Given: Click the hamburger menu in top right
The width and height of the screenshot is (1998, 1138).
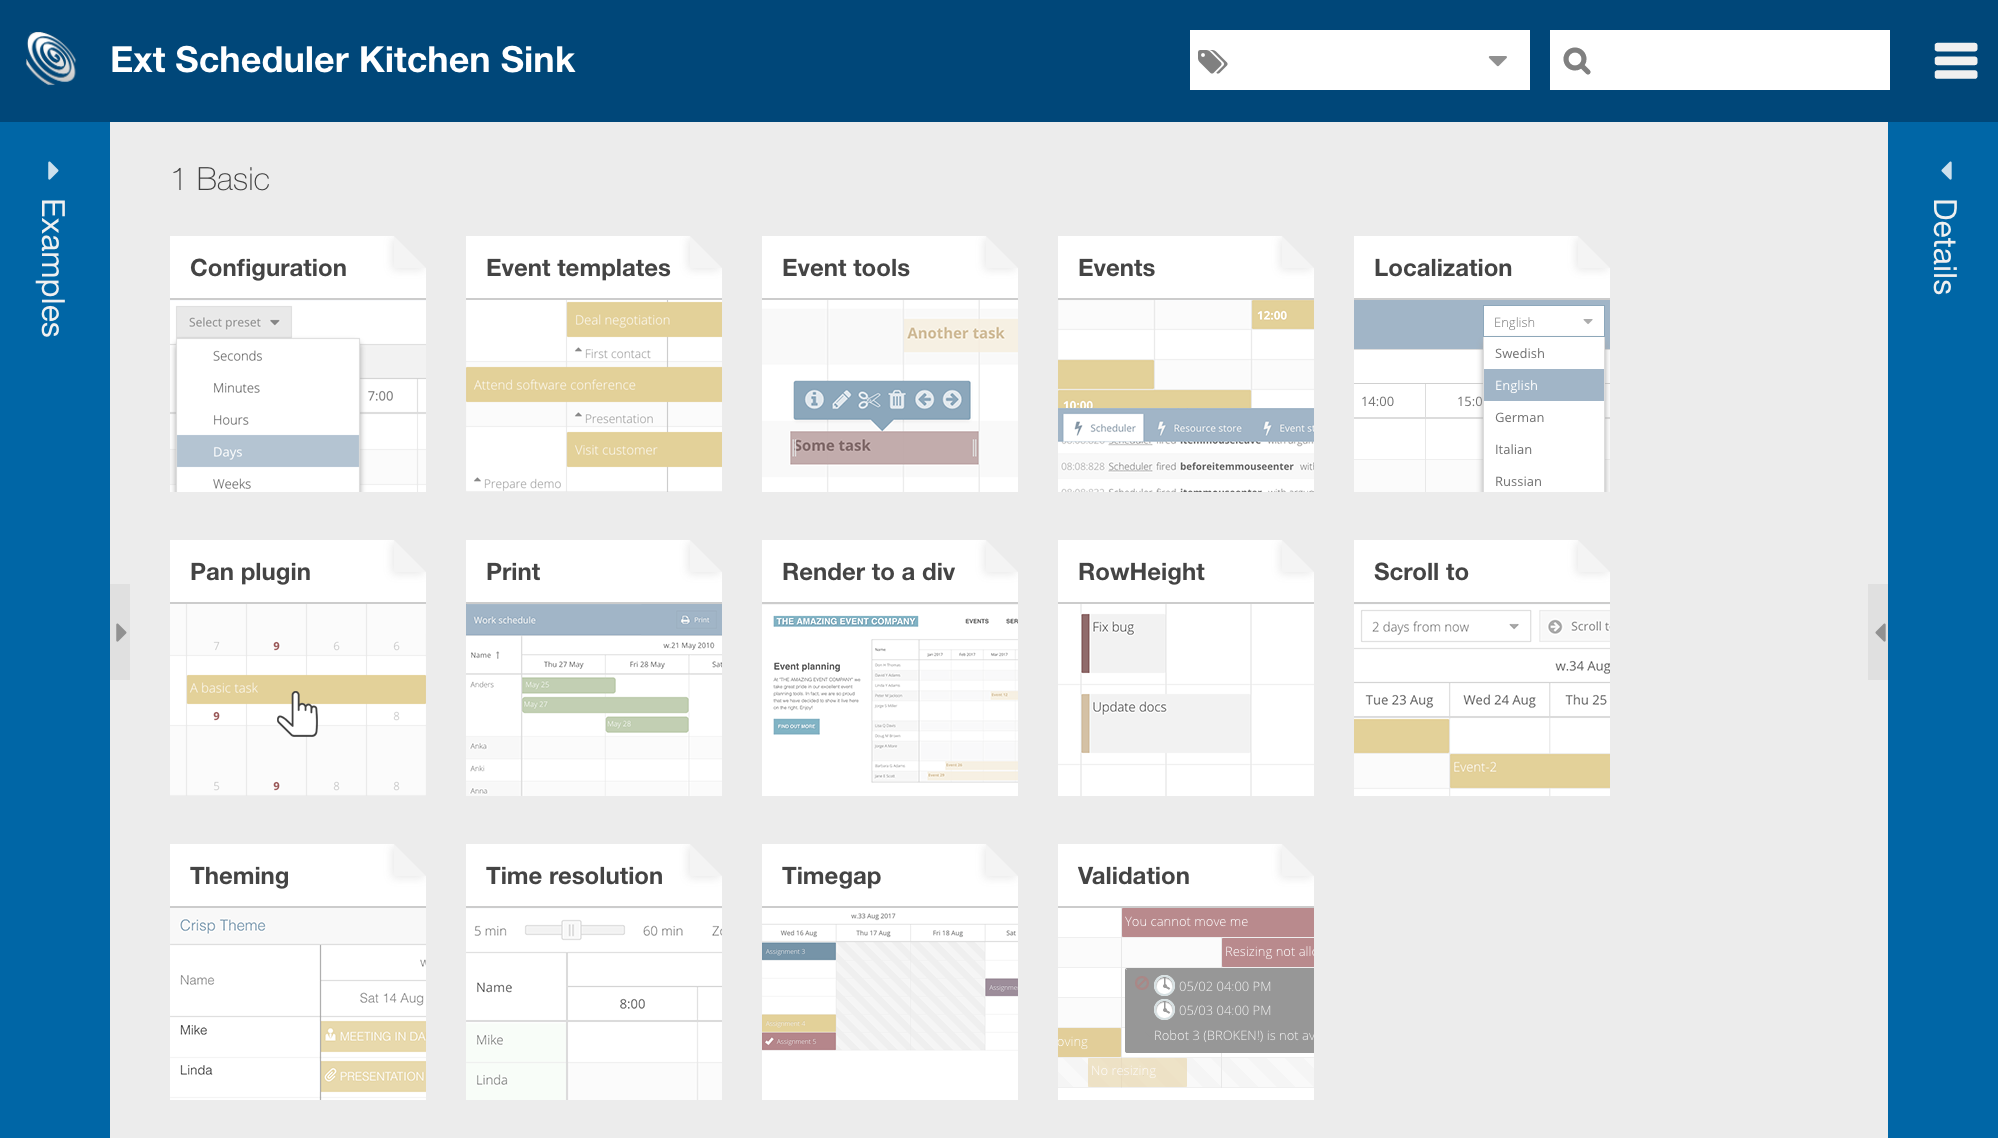Looking at the screenshot, I should (x=1951, y=58).
